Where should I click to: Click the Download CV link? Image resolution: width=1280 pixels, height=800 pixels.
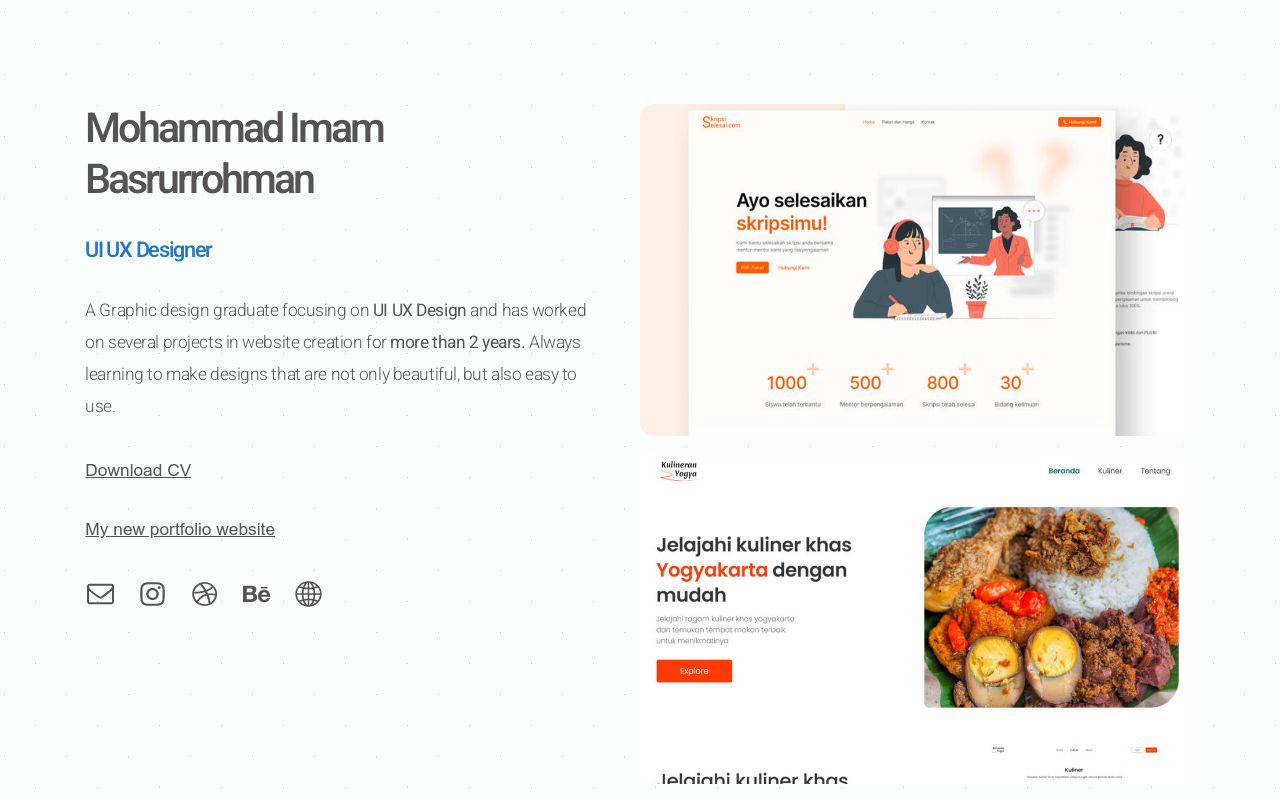[138, 470]
